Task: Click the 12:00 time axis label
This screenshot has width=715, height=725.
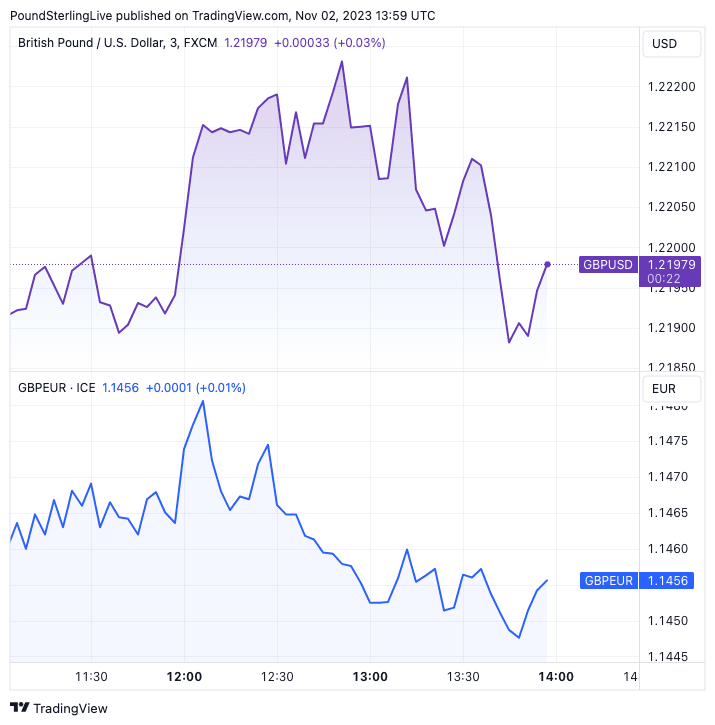Action: pos(185,677)
